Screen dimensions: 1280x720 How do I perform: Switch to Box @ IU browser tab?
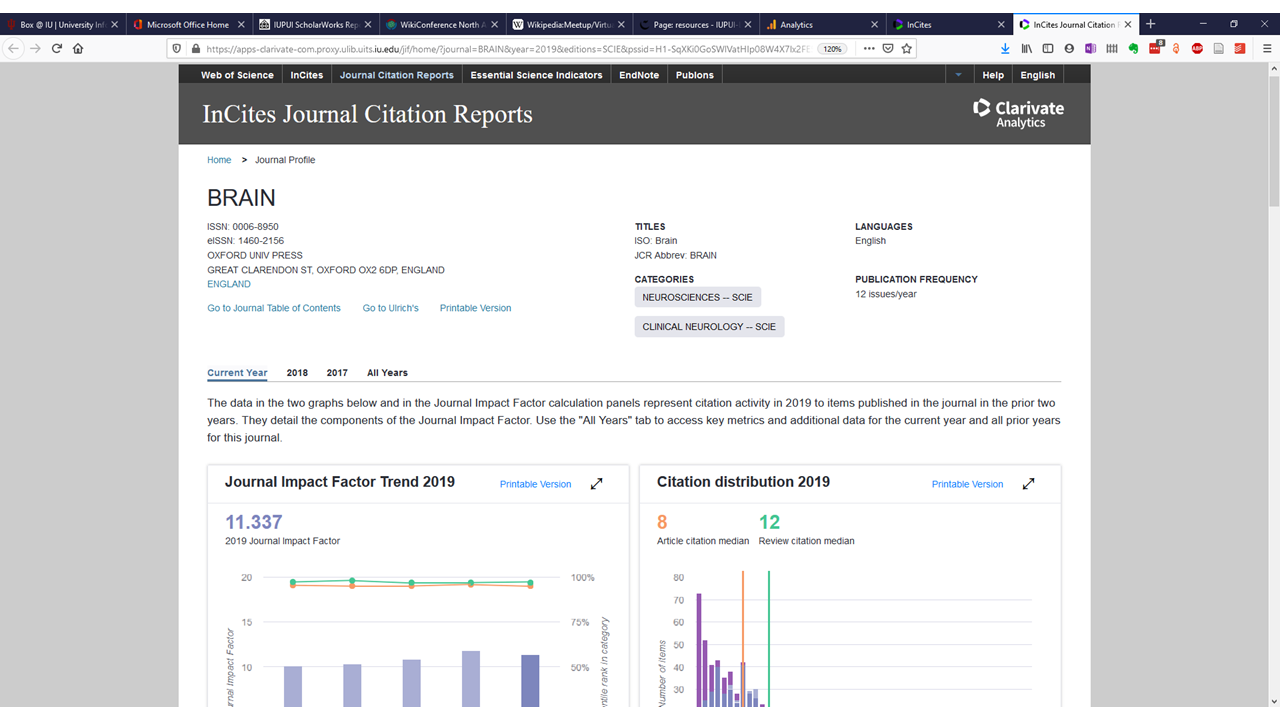61,24
